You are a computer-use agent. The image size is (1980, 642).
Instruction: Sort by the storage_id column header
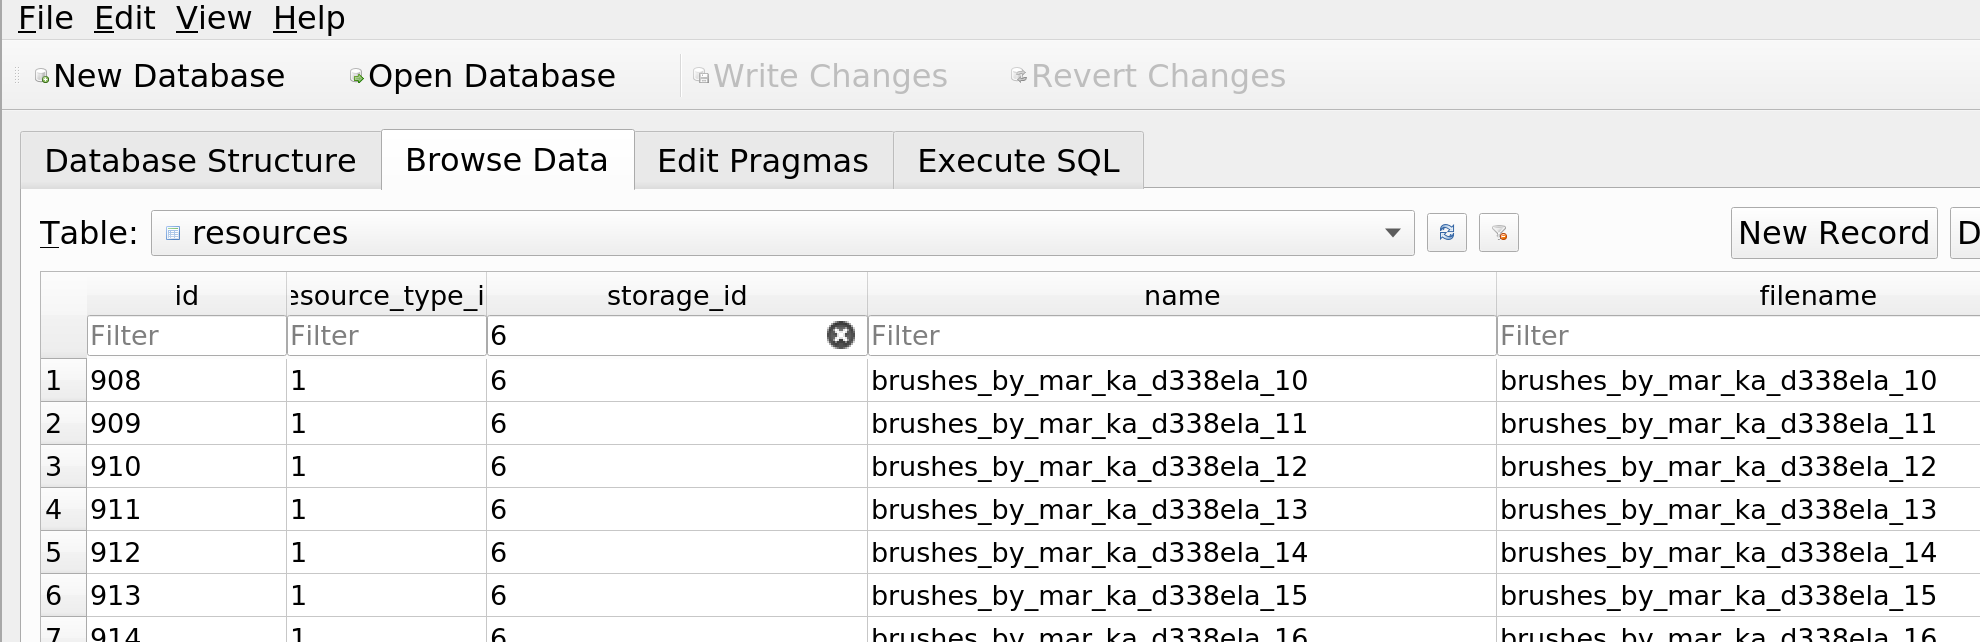point(676,296)
